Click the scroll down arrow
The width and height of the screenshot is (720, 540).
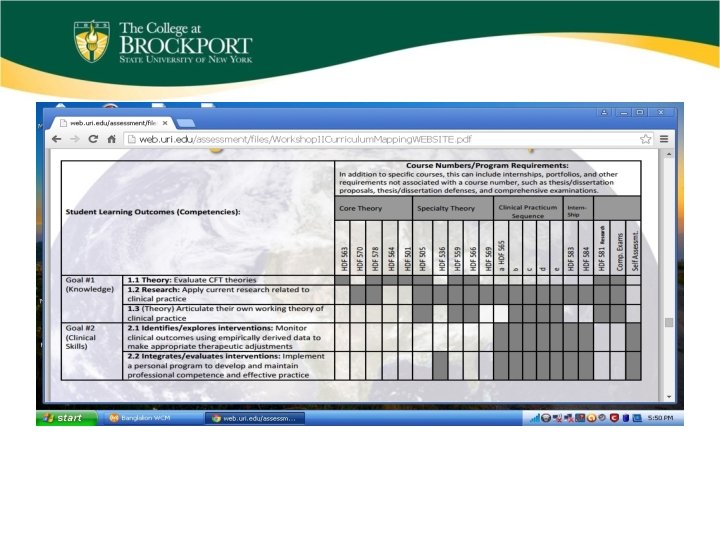pos(669,397)
